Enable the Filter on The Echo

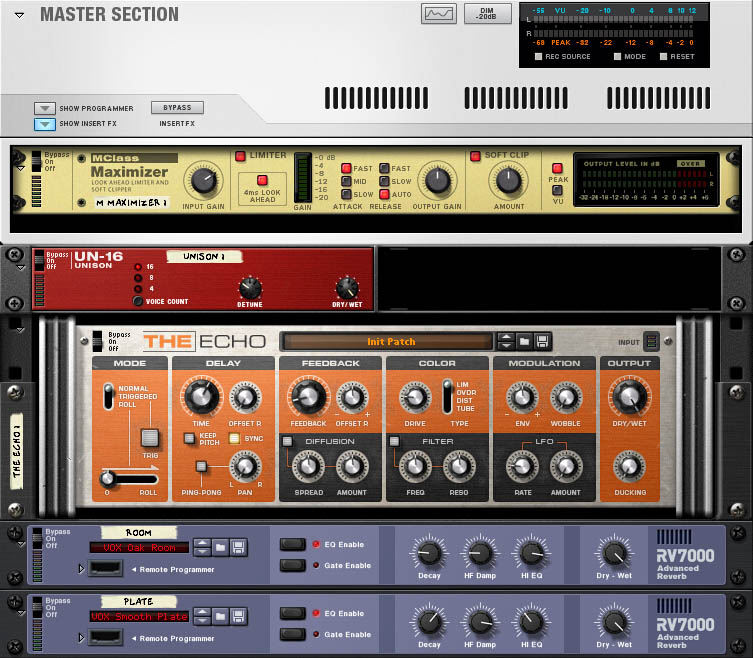click(x=394, y=441)
